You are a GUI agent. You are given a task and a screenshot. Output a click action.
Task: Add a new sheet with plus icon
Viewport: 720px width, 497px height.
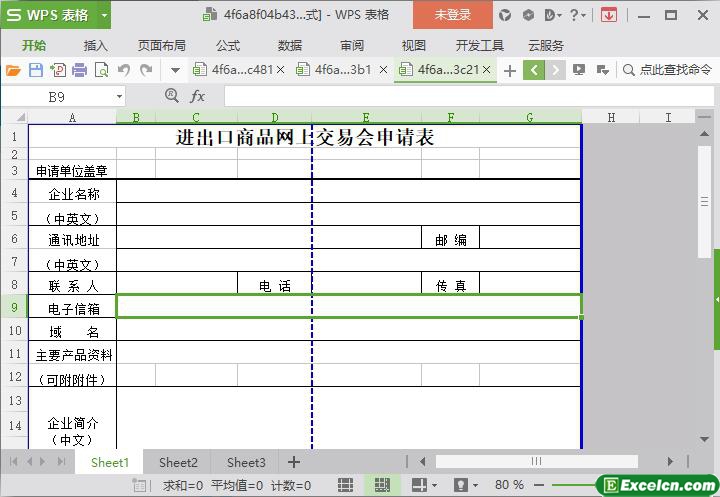[x=293, y=462]
